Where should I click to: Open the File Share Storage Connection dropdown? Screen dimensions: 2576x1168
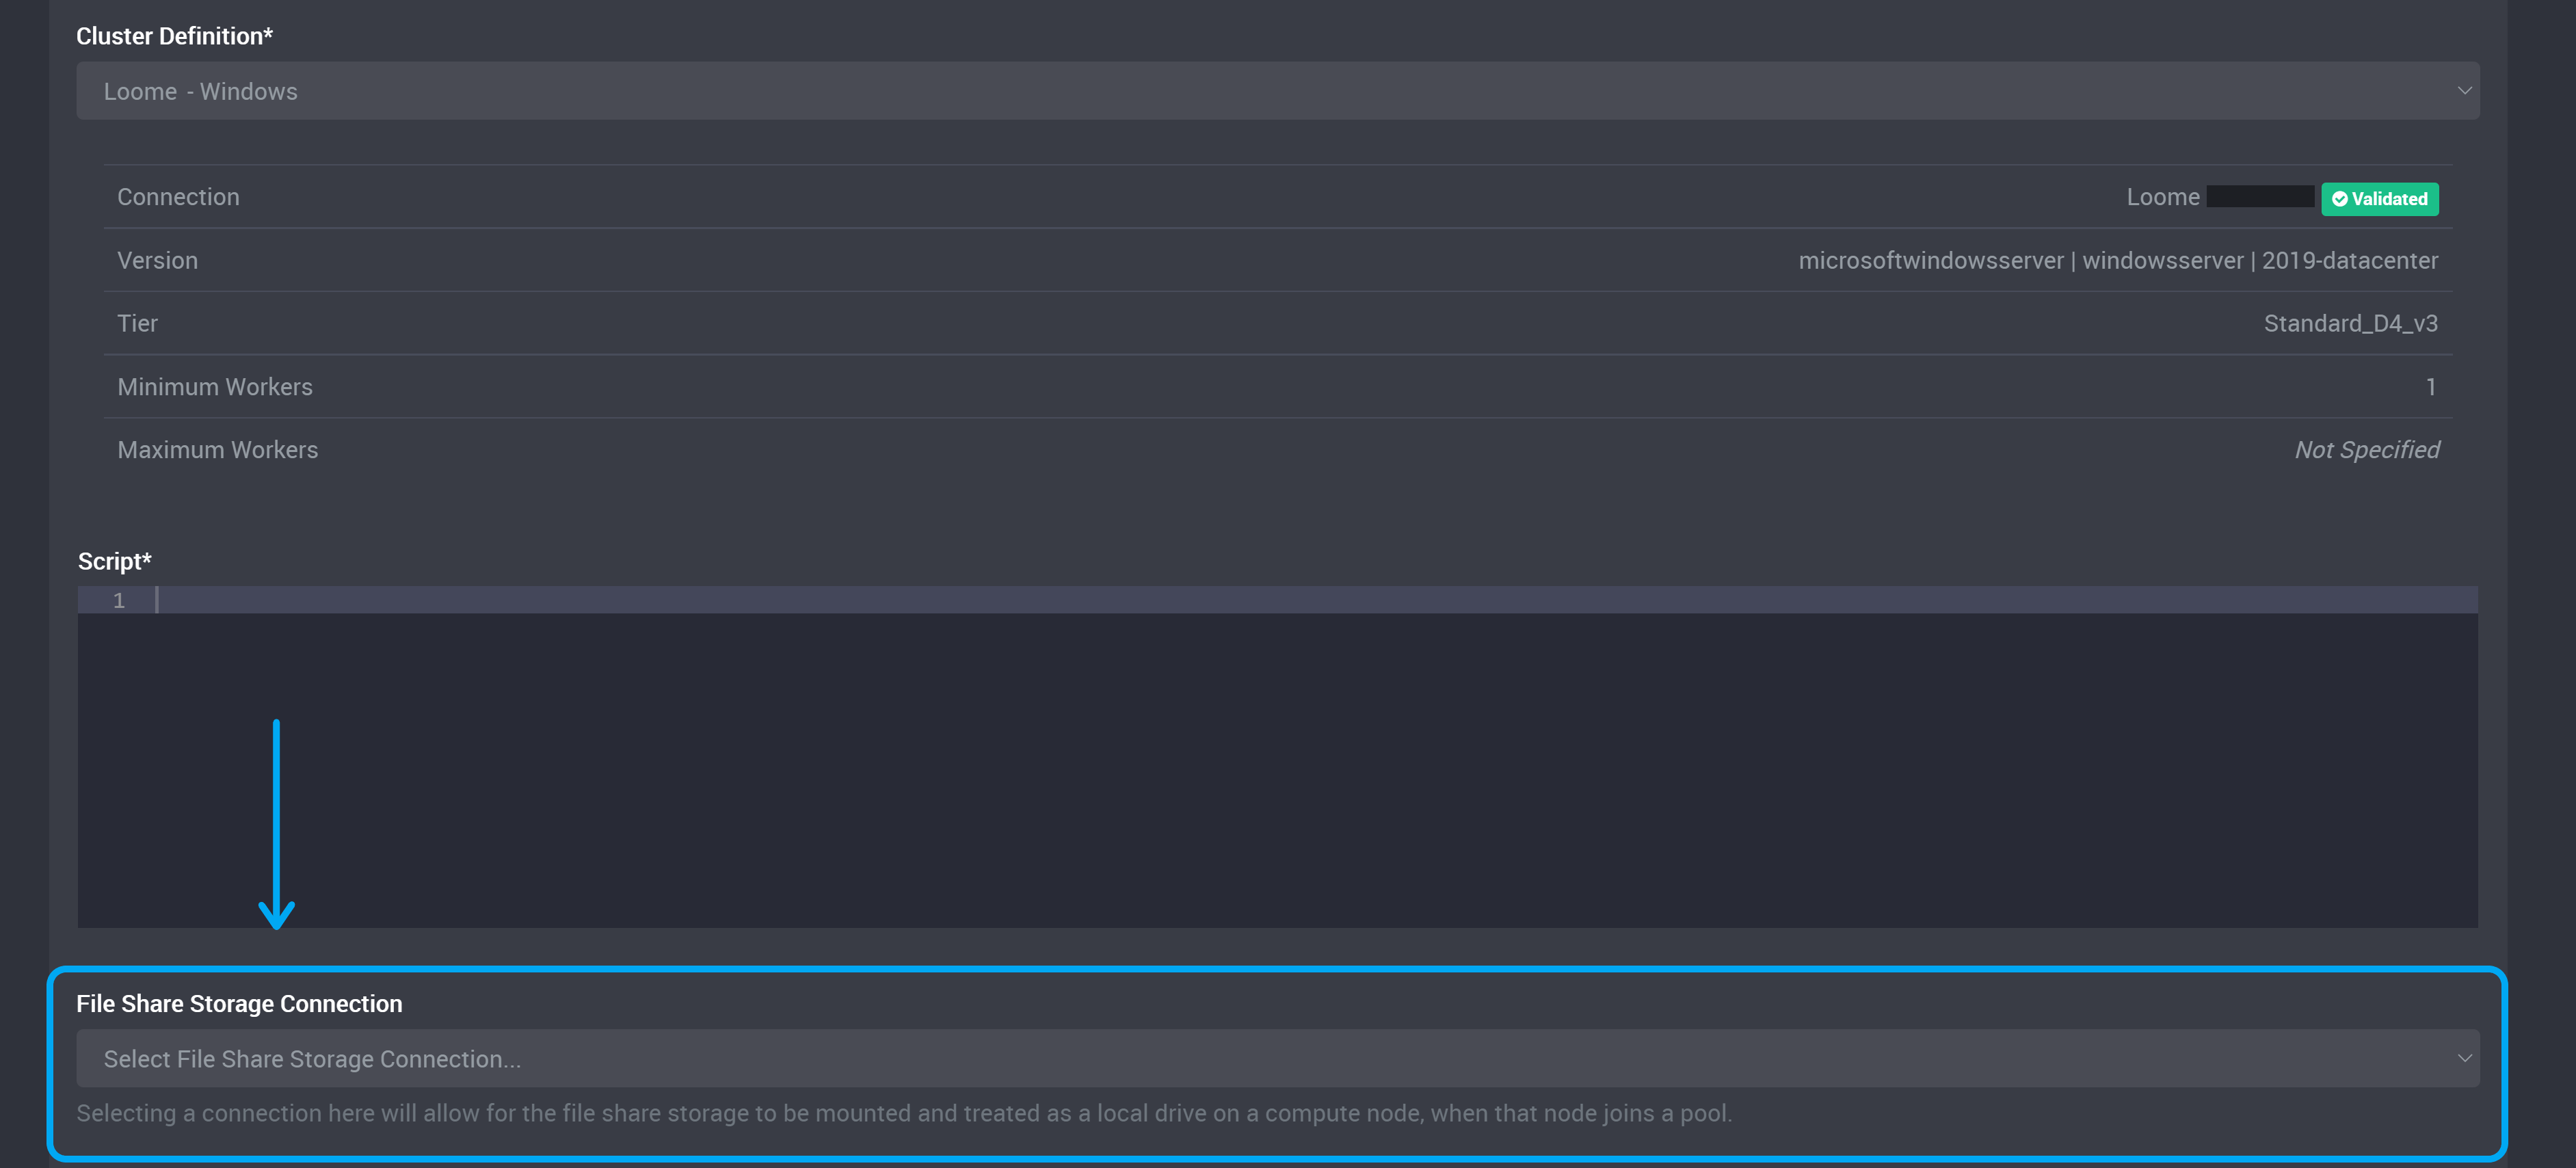pos(1277,1058)
